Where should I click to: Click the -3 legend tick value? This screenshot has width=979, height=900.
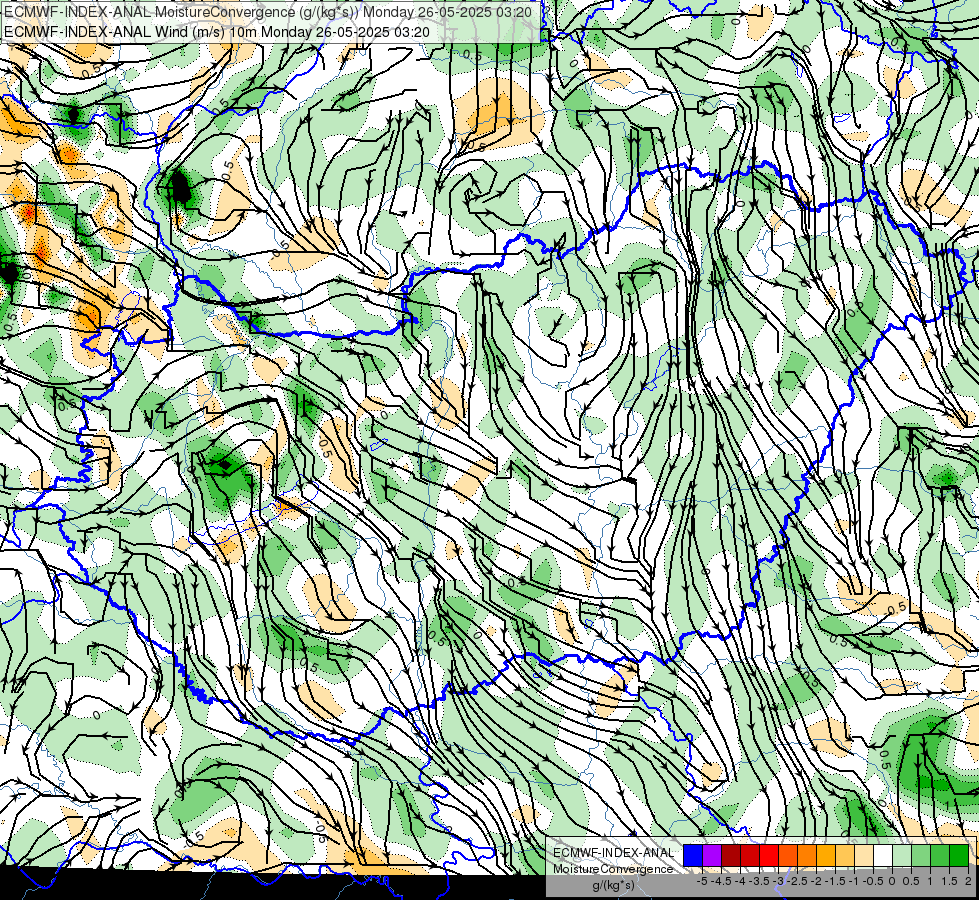(x=778, y=881)
